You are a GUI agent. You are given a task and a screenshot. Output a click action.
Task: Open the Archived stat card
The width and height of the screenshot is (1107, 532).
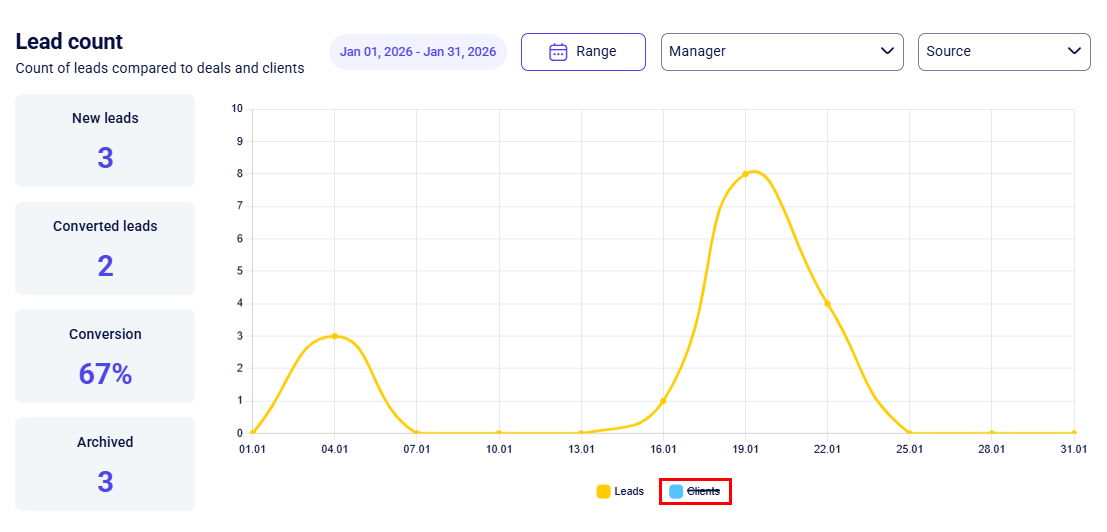pos(105,464)
